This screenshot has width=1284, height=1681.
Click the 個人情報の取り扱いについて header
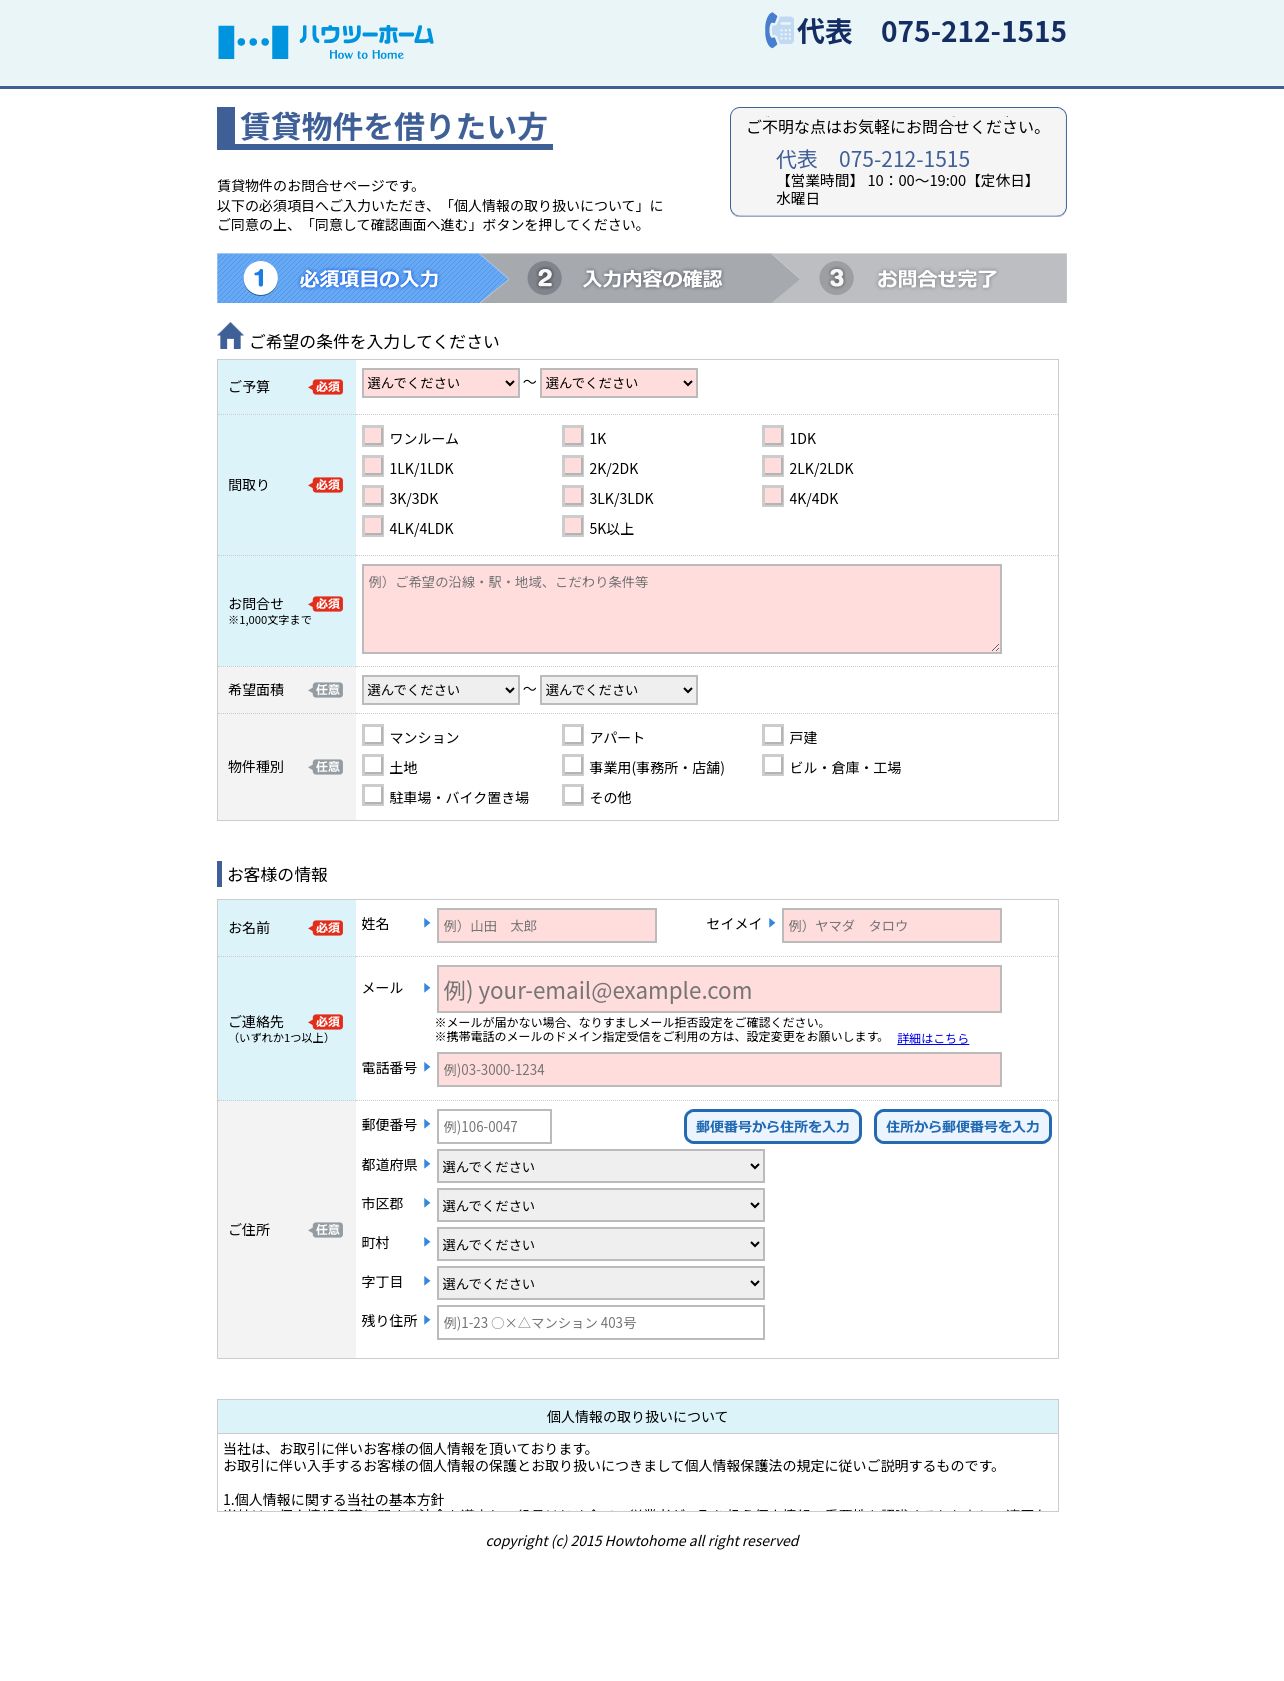638,1417
